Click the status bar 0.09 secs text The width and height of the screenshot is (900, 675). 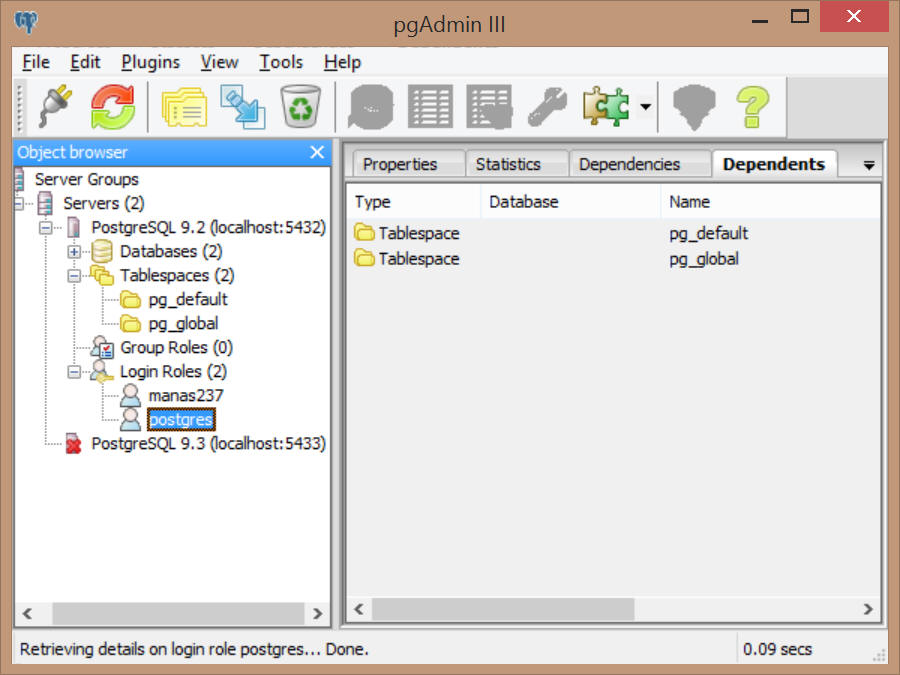[x=777, y=649]
